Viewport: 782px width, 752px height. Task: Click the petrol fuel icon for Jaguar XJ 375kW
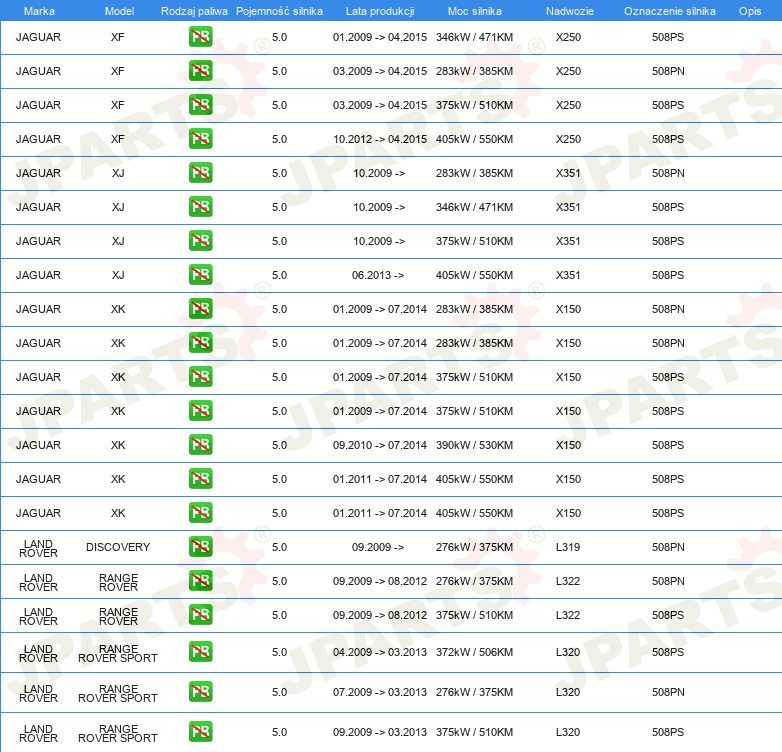200,240
